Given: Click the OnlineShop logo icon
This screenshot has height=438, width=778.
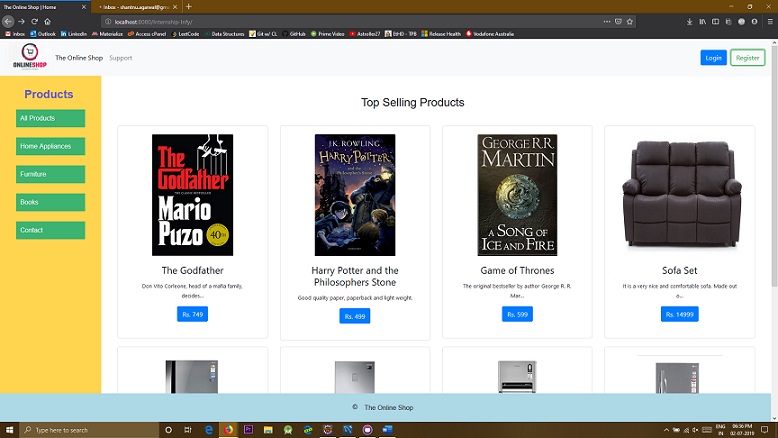Looking at the screenshot, I should click(x=29, y=57).
